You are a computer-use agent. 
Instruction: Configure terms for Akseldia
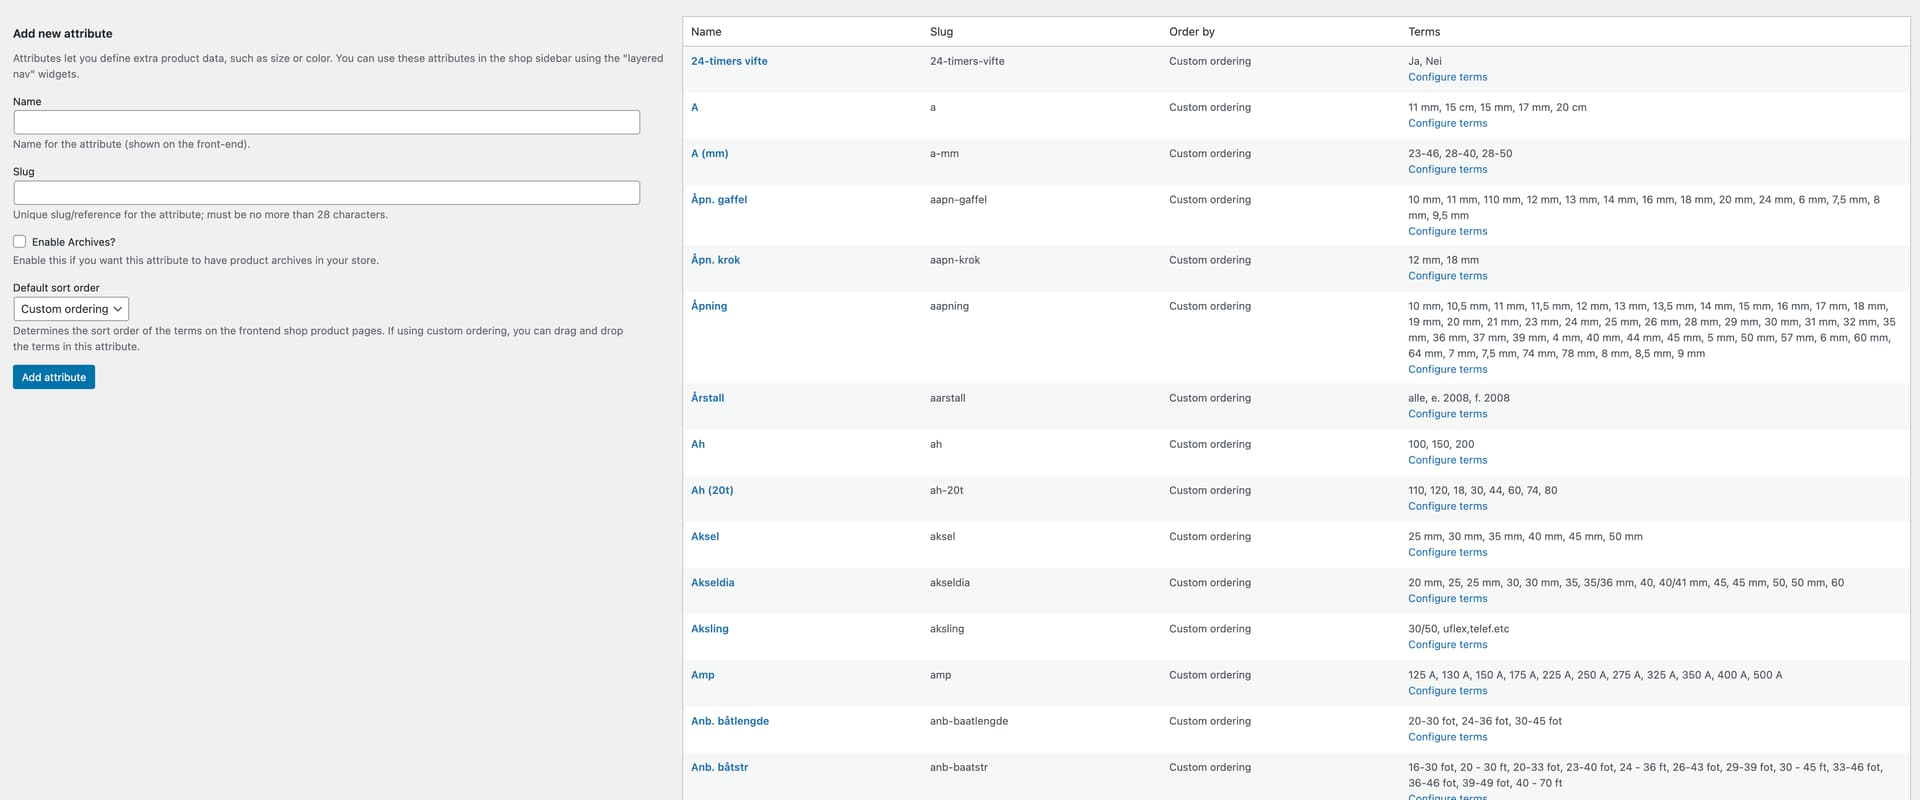[1447, 598]
